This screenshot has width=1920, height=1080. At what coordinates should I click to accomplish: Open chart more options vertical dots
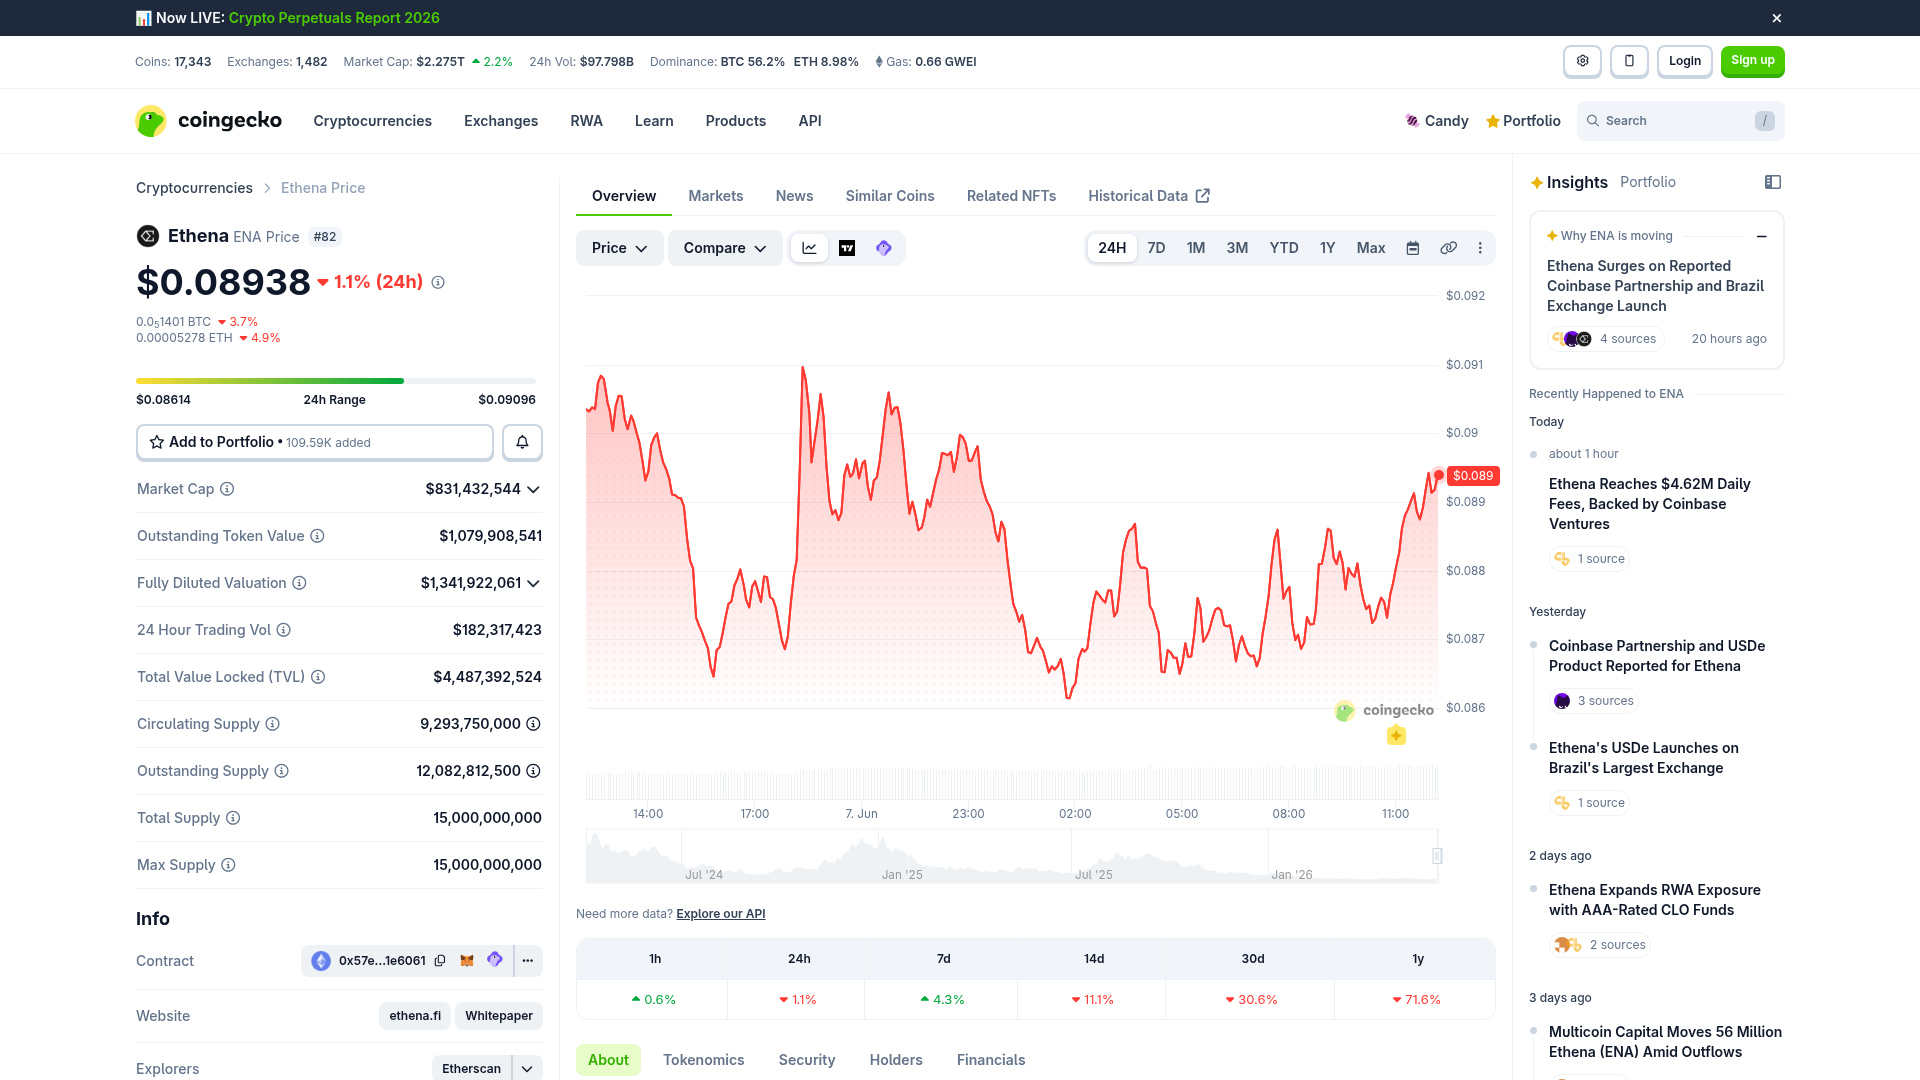(1480, 248)
